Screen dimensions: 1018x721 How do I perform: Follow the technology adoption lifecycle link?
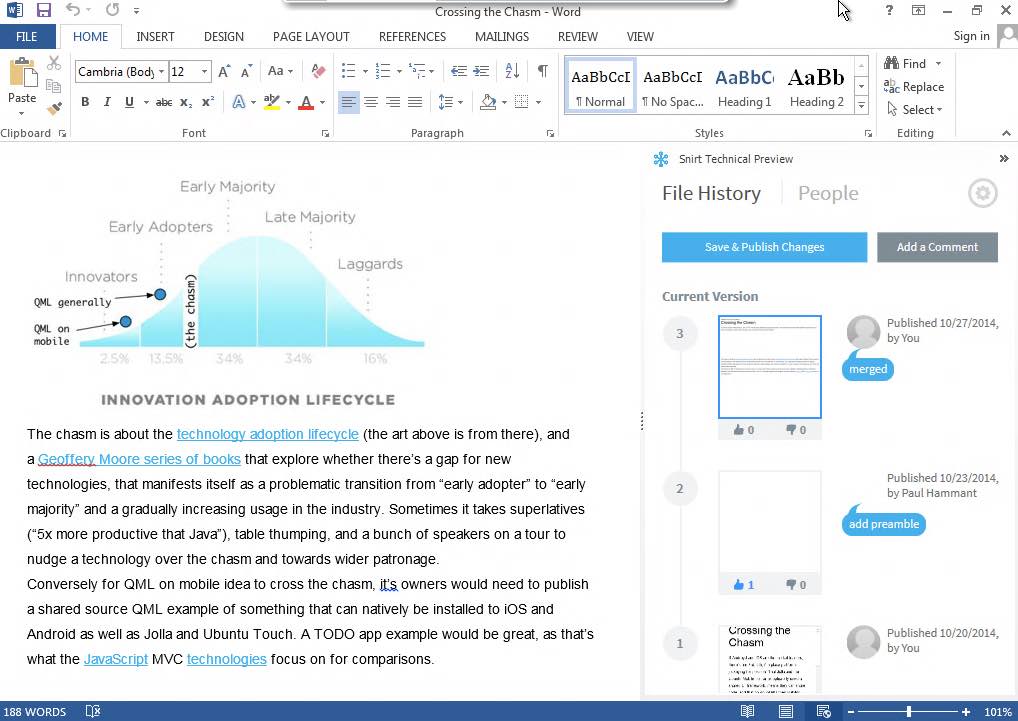pos(267,434)
